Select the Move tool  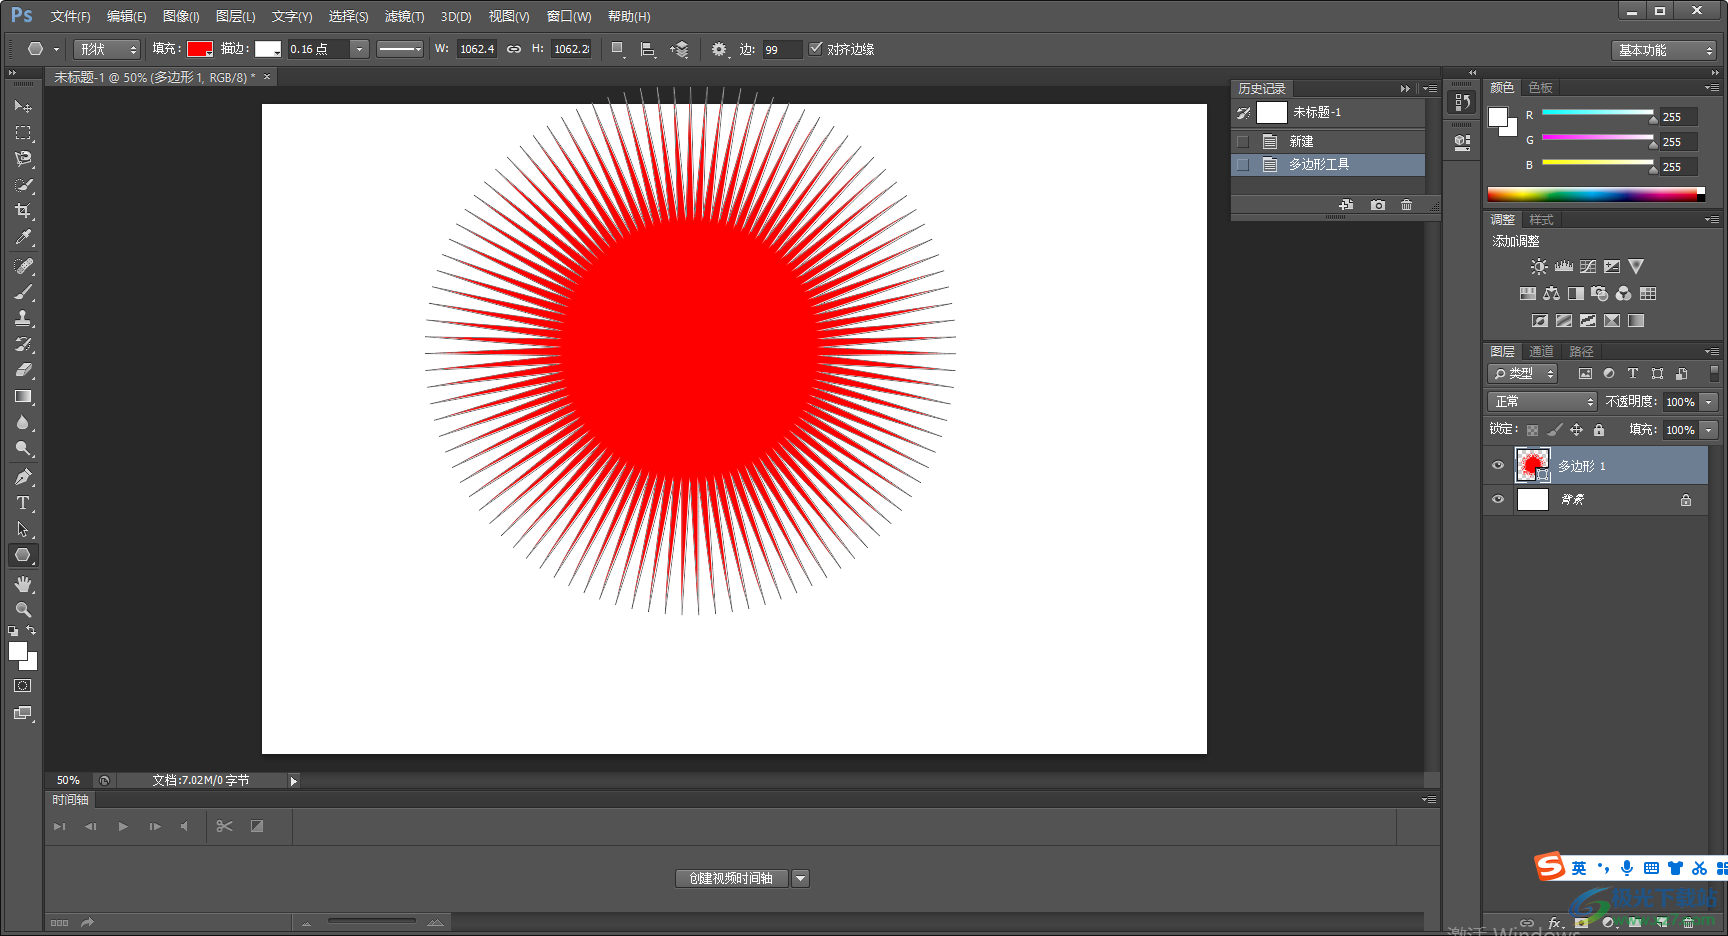click(x=23, y=106)
